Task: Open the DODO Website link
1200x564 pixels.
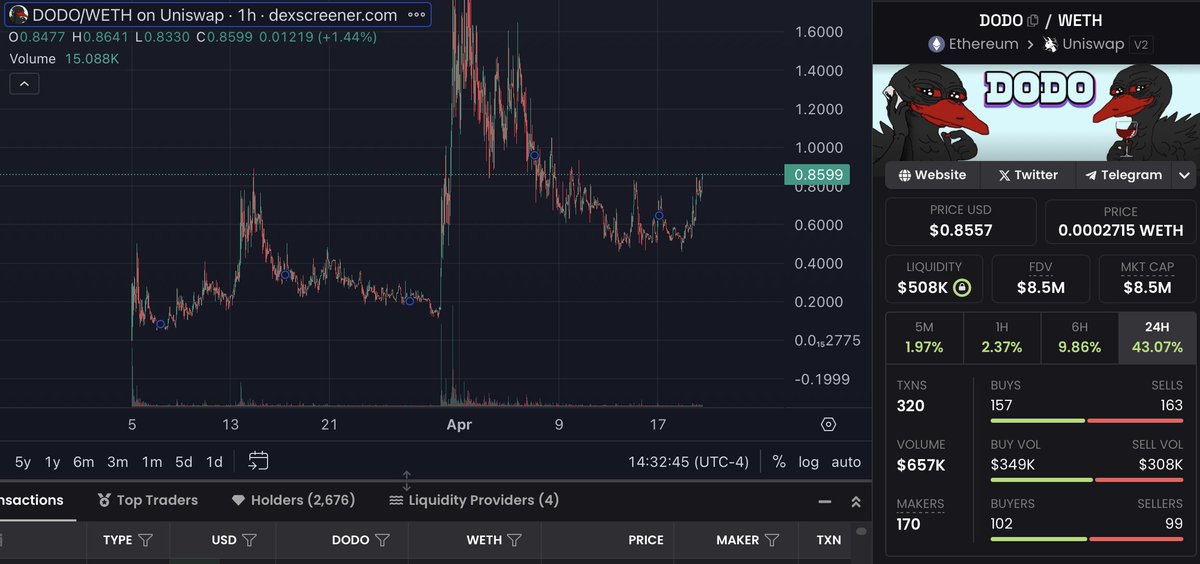Action: point(932,175)
